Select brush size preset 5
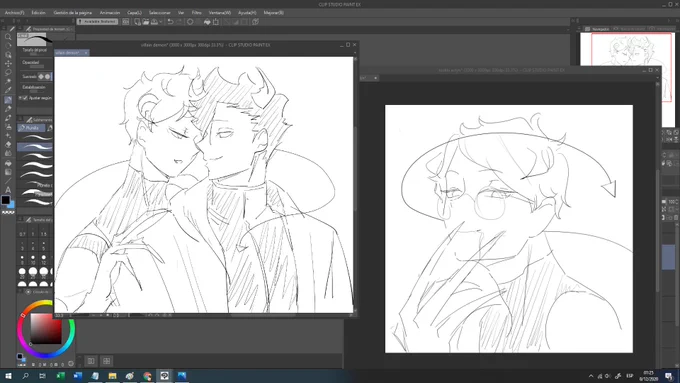Screen dimensions: 680x383 coord(44,246)
